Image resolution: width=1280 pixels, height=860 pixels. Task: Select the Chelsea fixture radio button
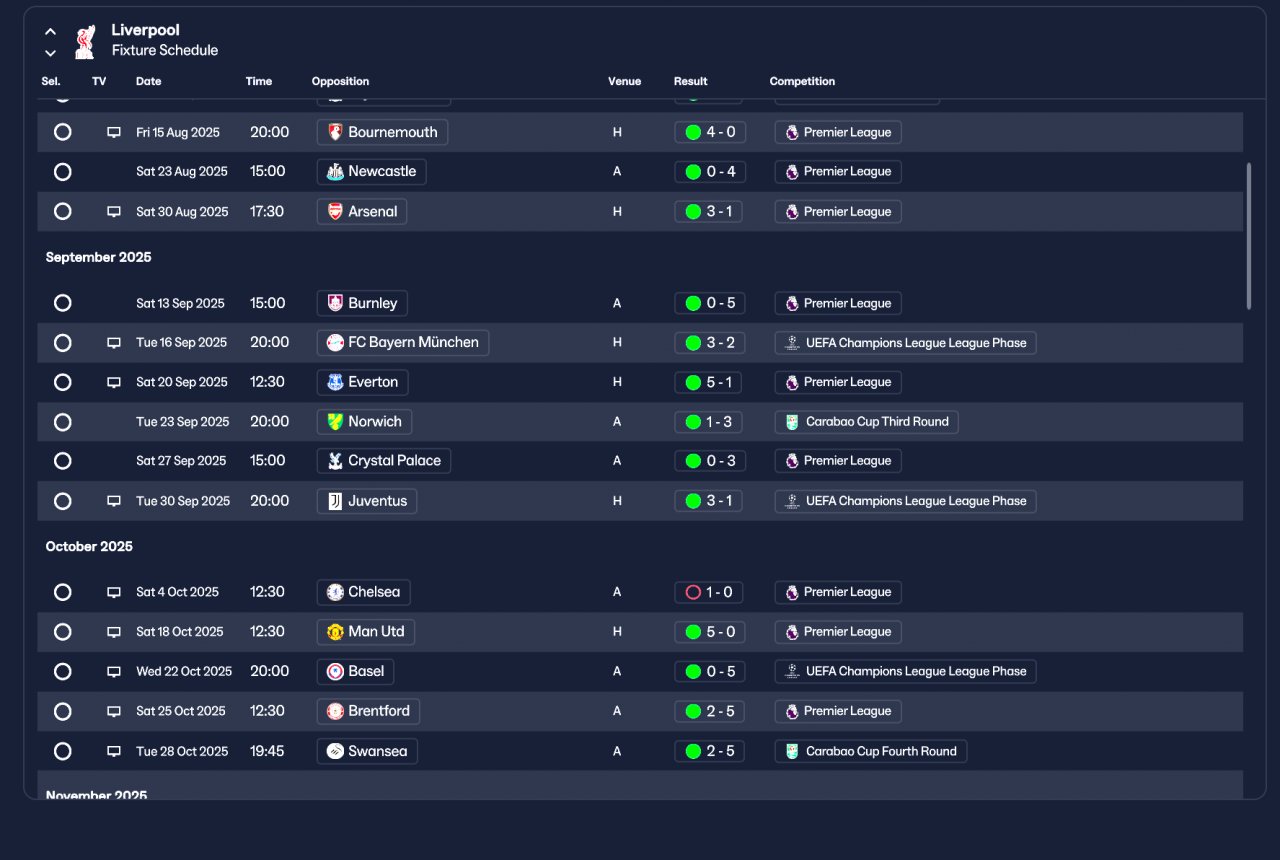[x=63, y=592]
